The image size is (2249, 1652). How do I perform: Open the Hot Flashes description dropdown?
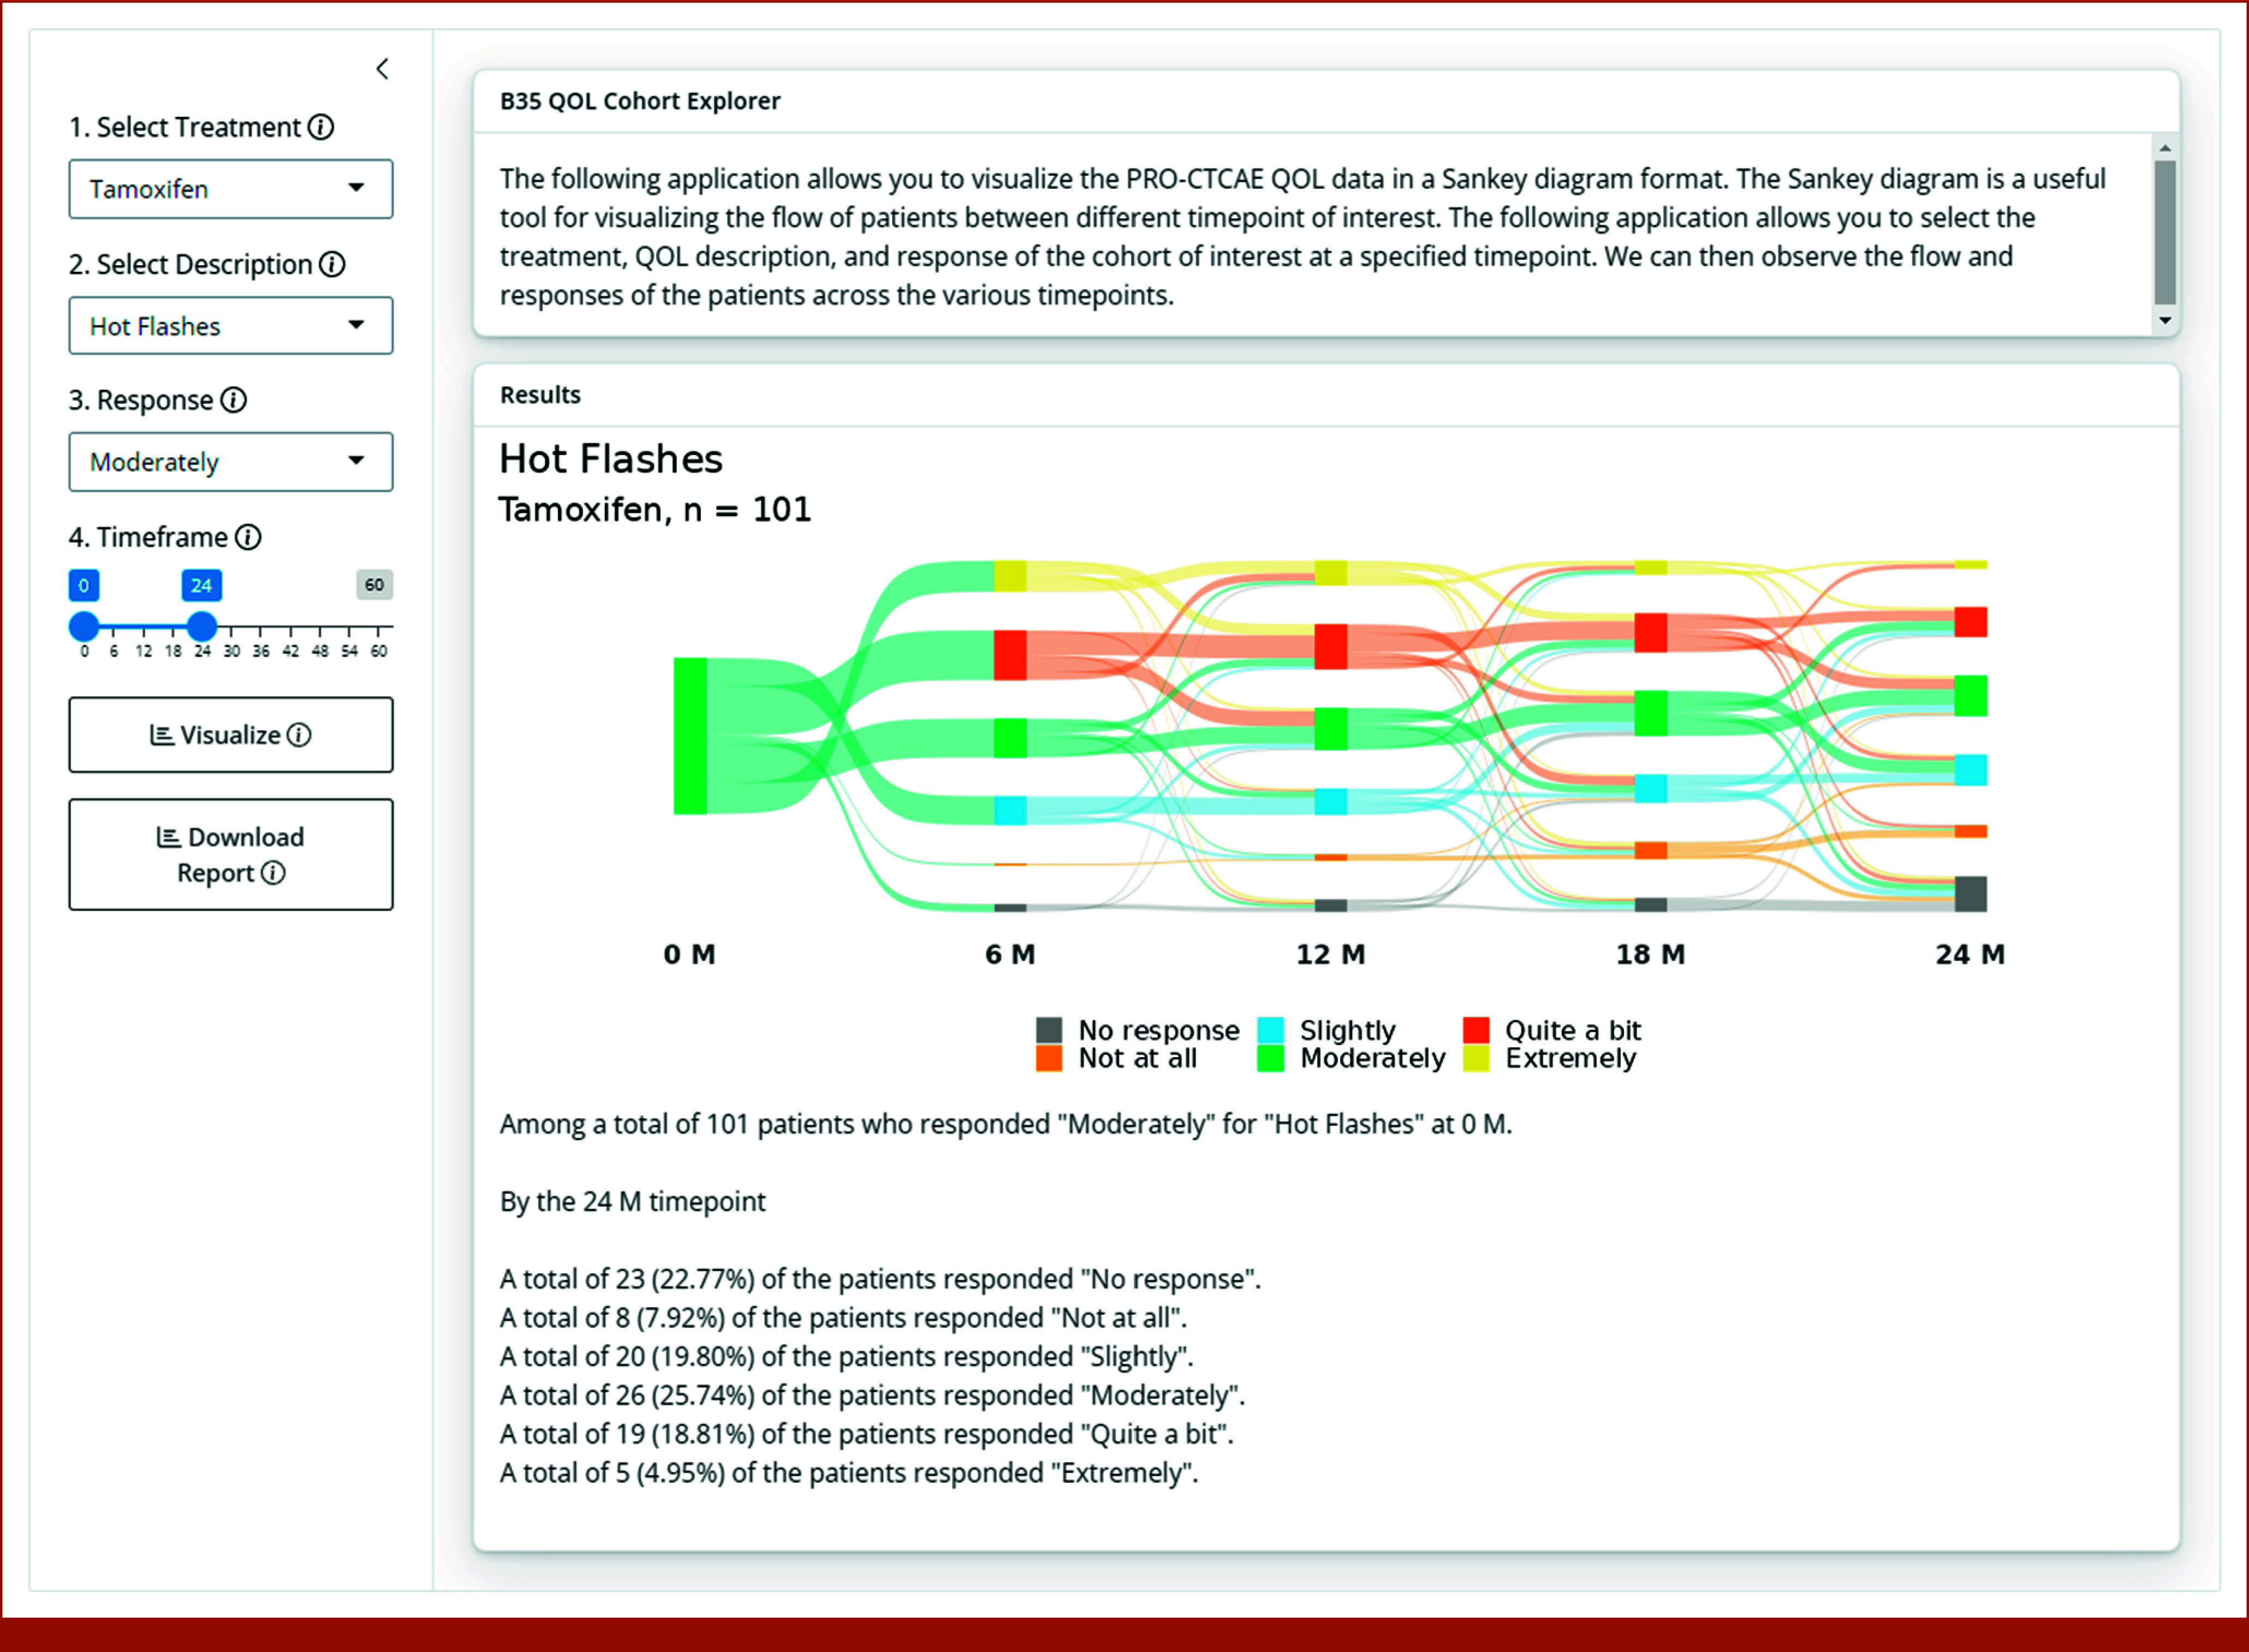click(231, 325)
